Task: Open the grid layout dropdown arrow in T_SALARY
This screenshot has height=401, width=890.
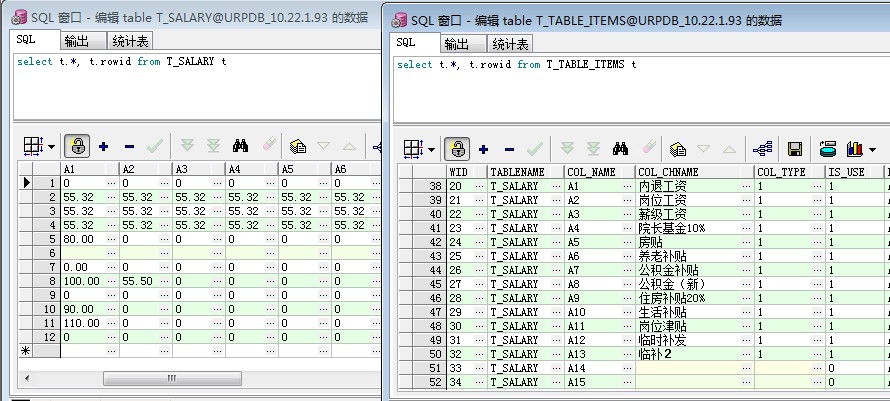Action: click(52, 147)
